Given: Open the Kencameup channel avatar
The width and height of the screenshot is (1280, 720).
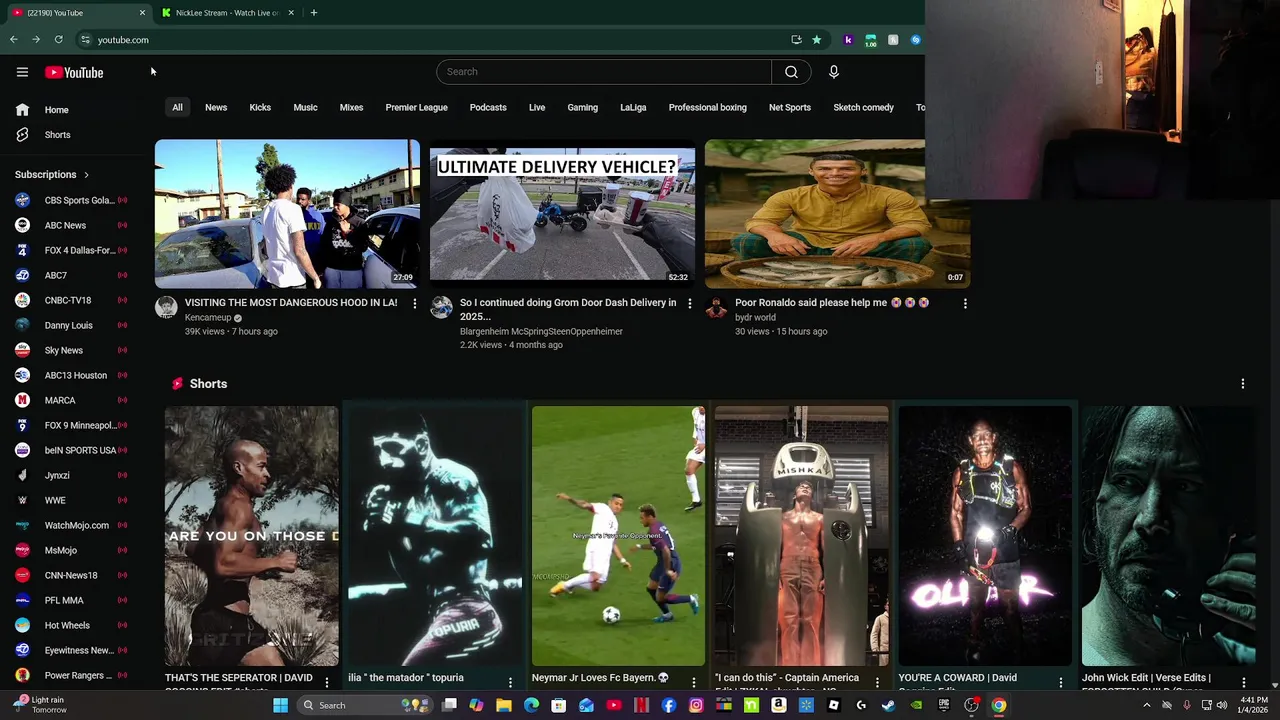Looking at the screenshot, I should pyautogui.click(x=166, y=308).
